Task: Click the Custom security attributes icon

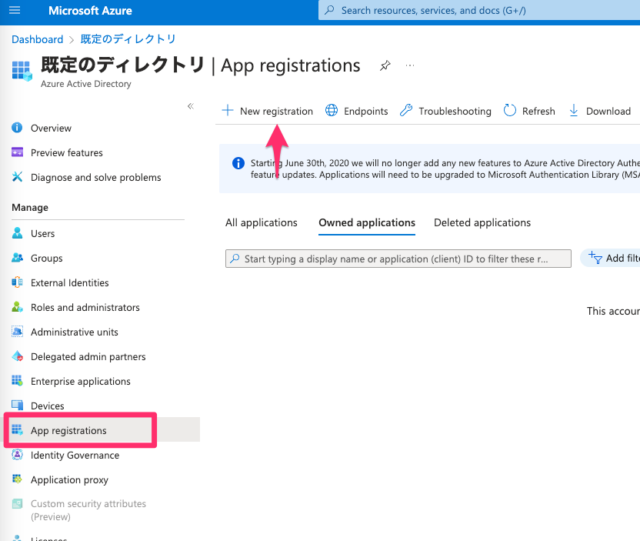Action: point(17,503)
